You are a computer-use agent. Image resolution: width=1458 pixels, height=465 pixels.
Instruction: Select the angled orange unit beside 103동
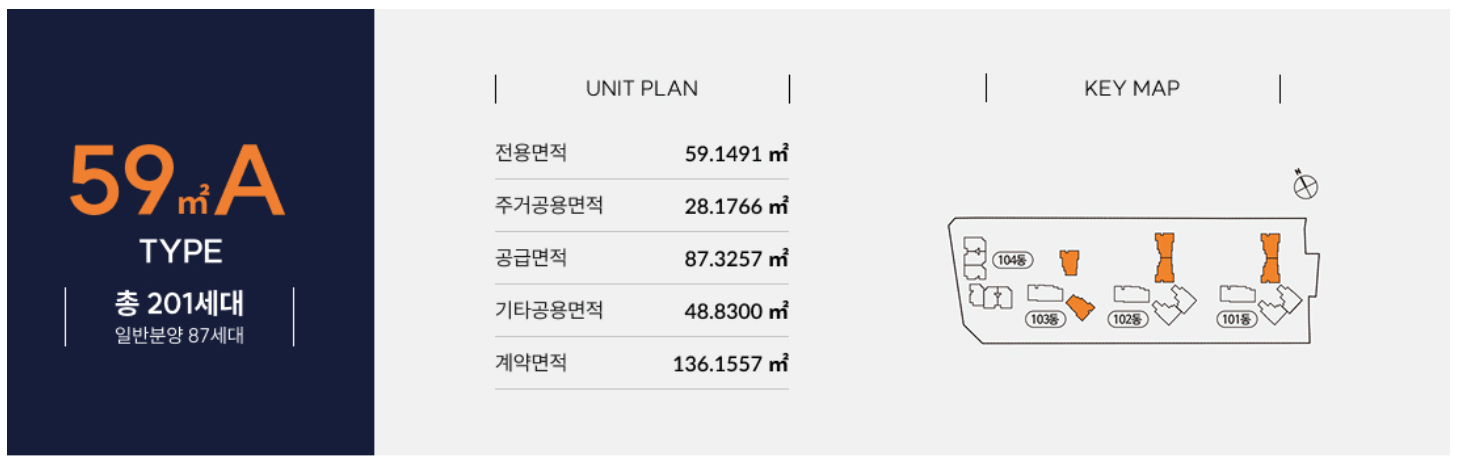pyautogui.click(x=1080, y=307)
